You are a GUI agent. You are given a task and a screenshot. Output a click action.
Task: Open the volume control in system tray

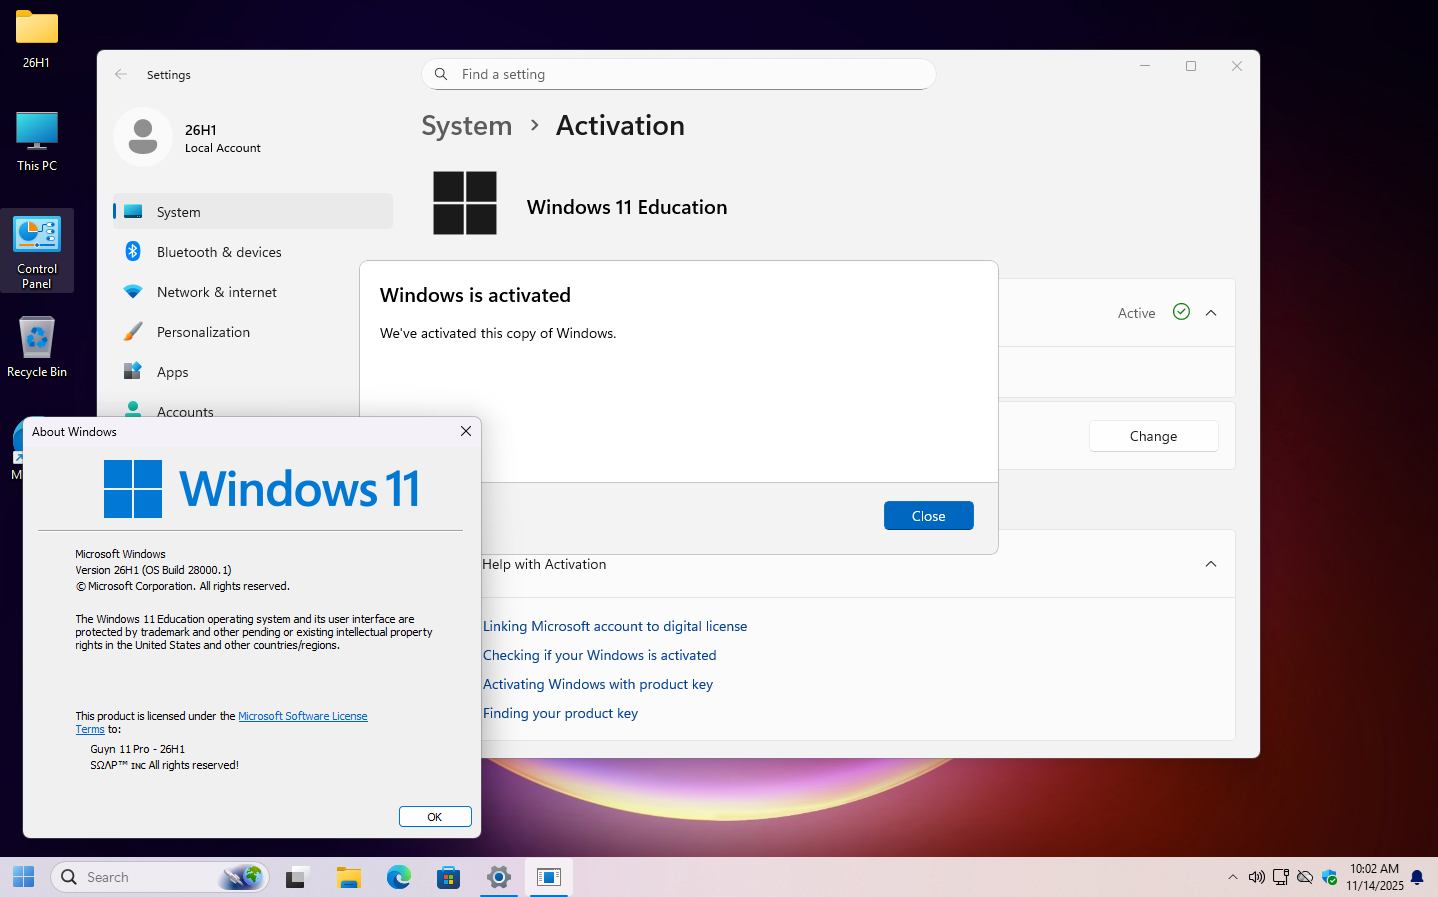[1256, 877]
